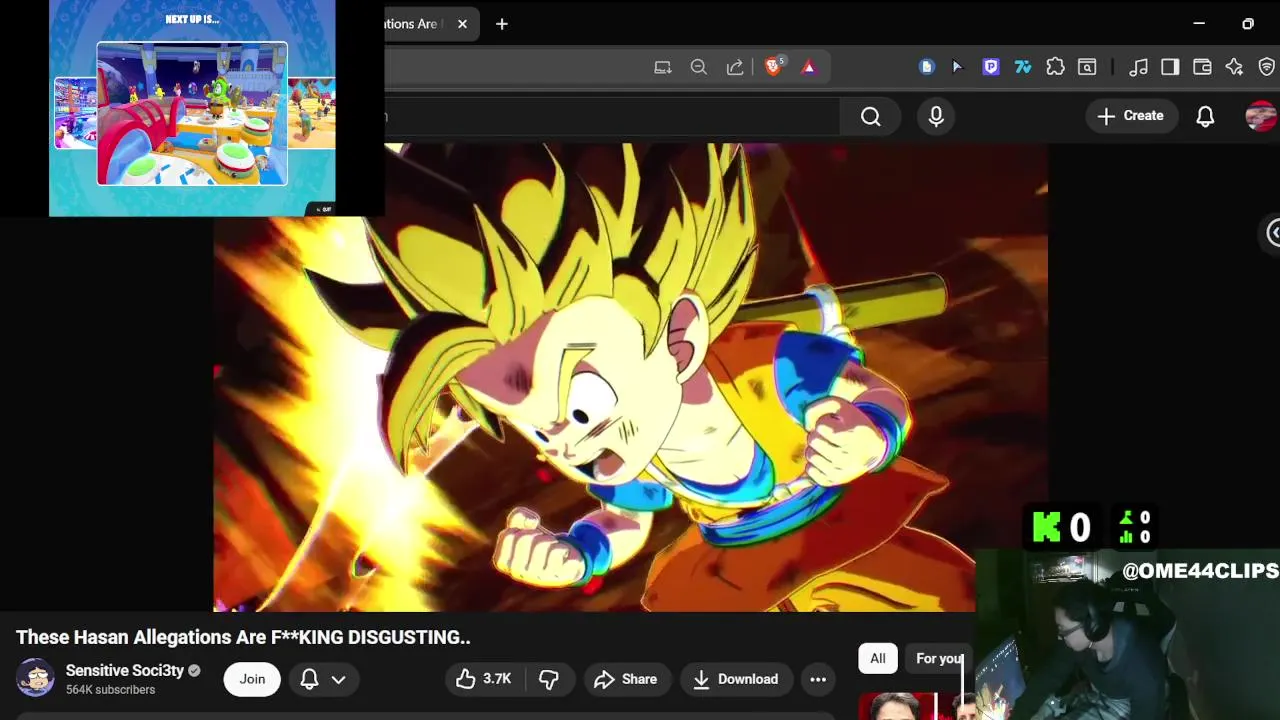The width and height of the screenshot is (1280, 720).
Task: Open the YouTube account avatar menu
Action: click(x=1261, y=116)
